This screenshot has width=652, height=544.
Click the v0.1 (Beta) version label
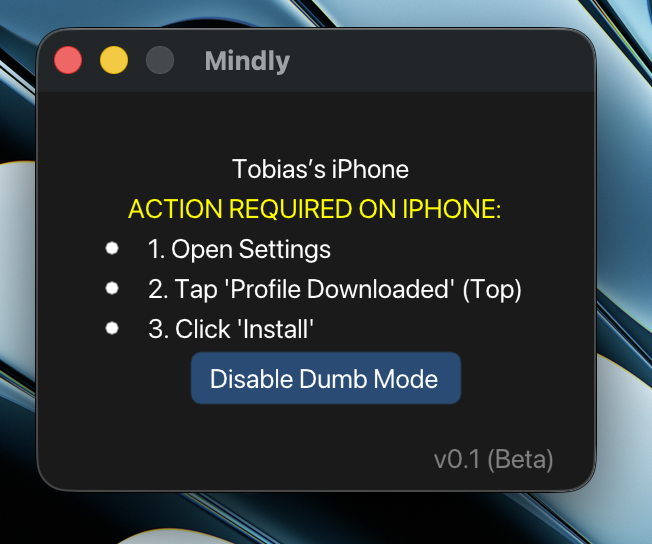494,460
